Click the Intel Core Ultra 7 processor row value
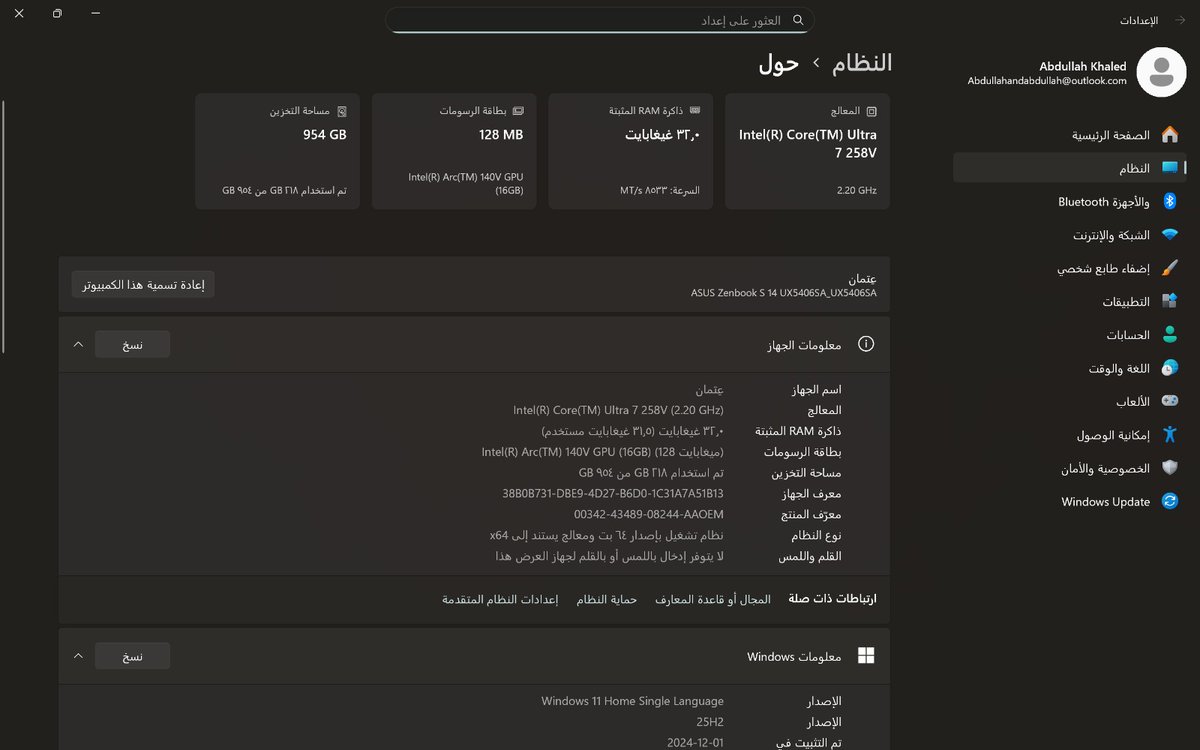1200x750 pixels. 619,410
